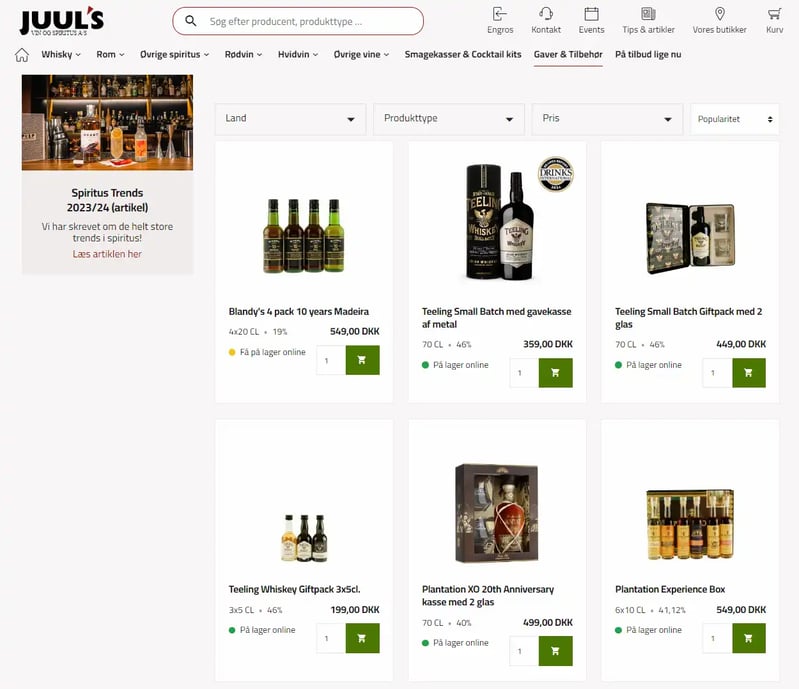Open the Pris filter dropdown
Screen dimensions: 799x689
[607, 119]
